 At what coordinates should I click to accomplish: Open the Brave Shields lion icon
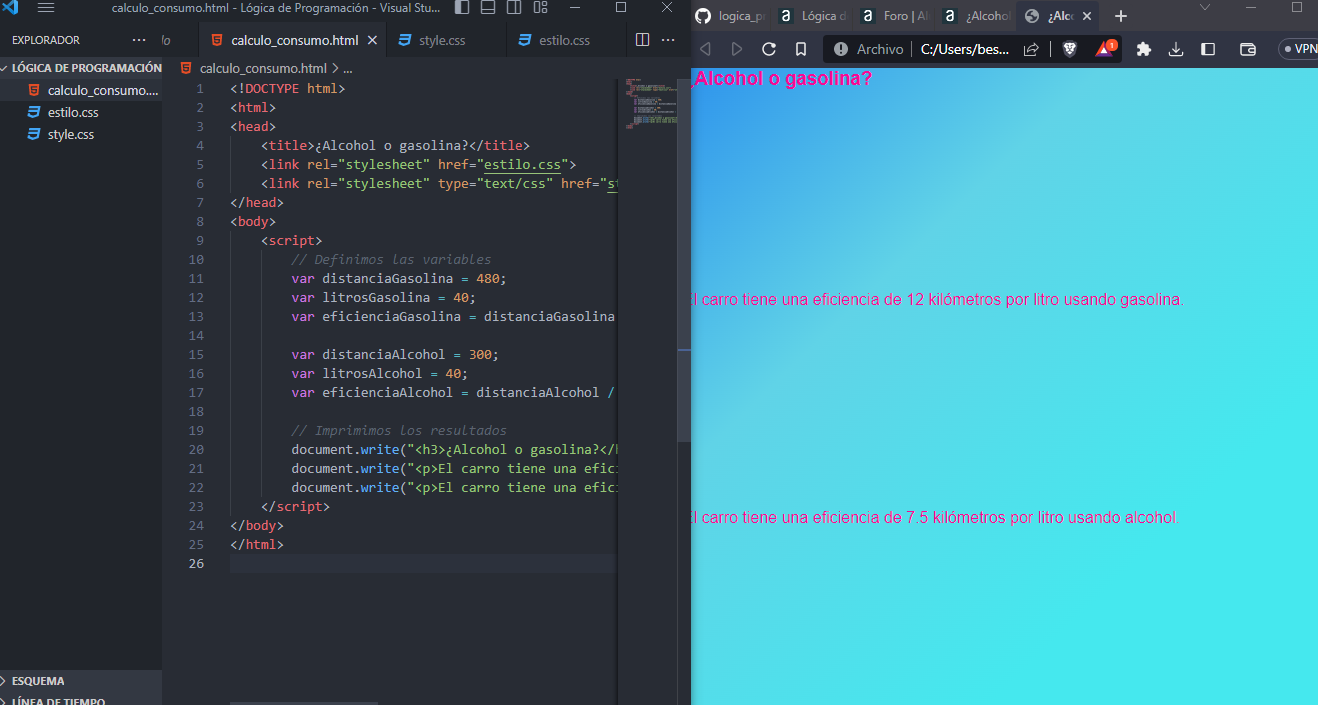click(x=1069, y=49)
